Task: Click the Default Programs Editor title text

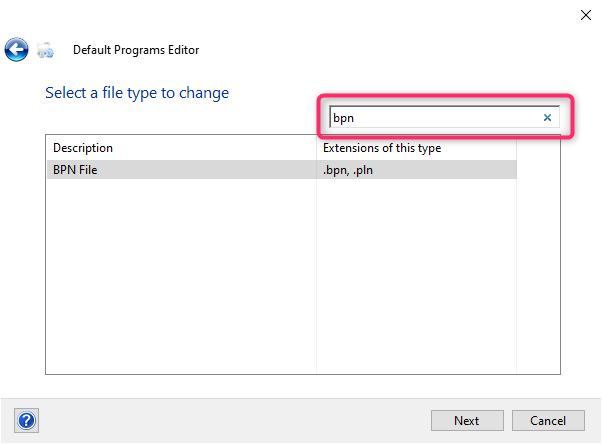Action: (136, 50)
